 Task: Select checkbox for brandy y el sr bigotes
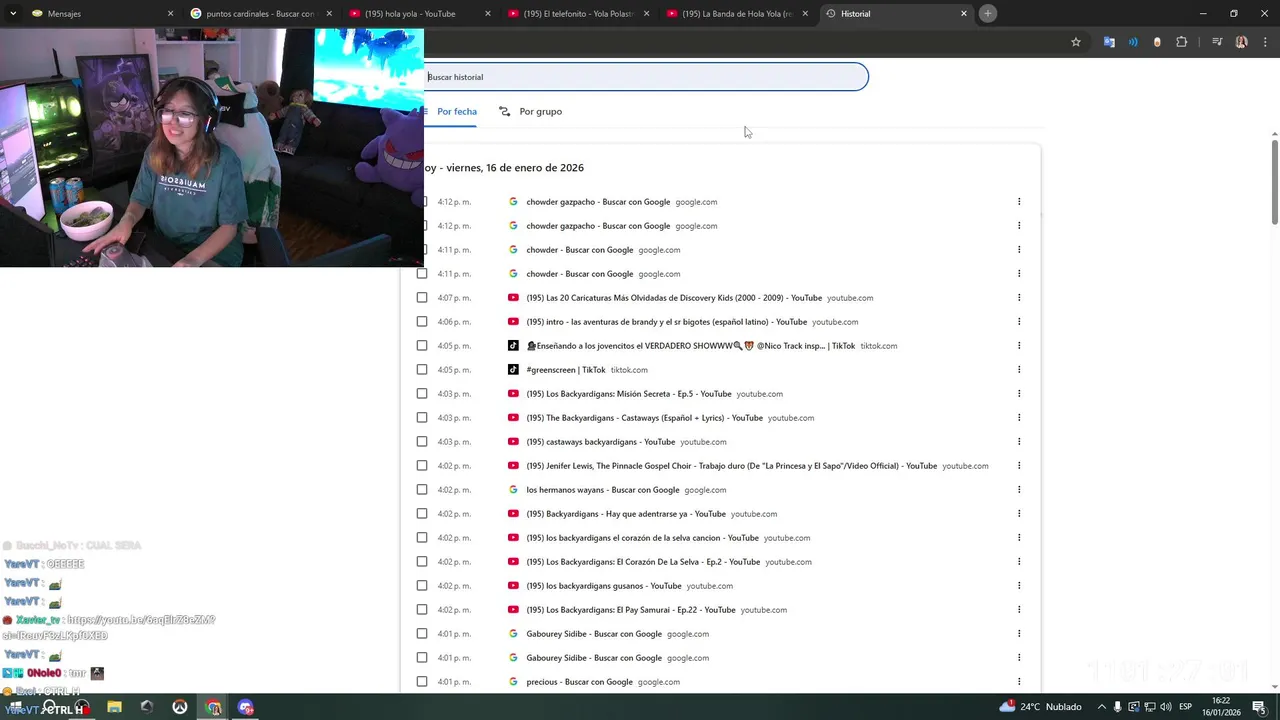(x=422, y=322)
